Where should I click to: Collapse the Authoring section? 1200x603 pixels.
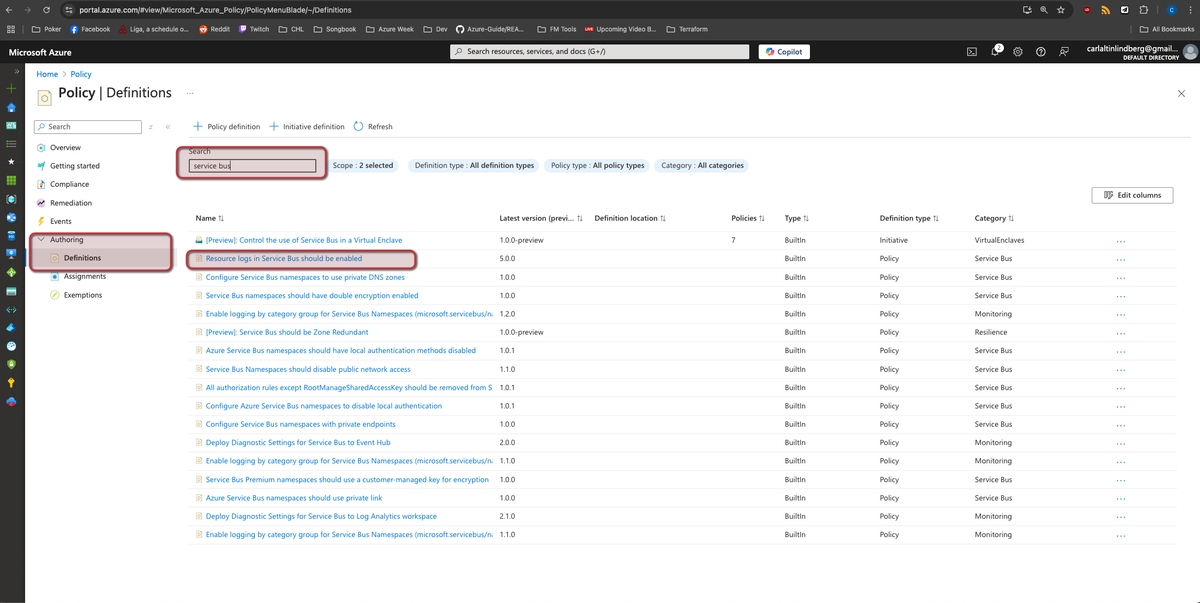[x=41, y=240]
